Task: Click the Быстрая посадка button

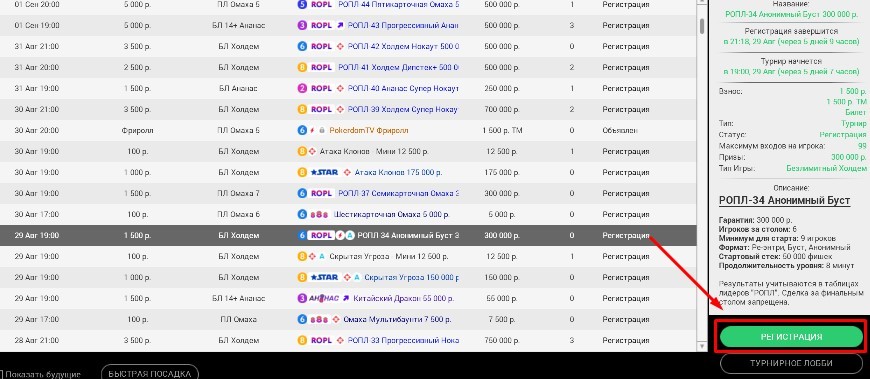Action: [150, 373]
